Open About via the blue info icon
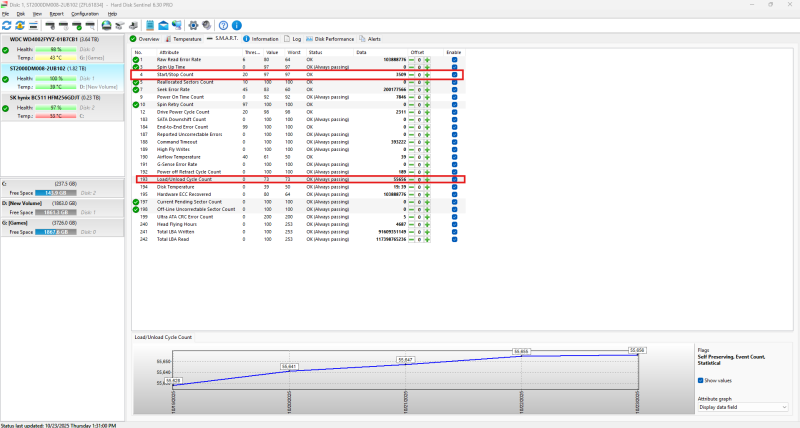Viewport: 800px width, 428px height. [237, 25]
